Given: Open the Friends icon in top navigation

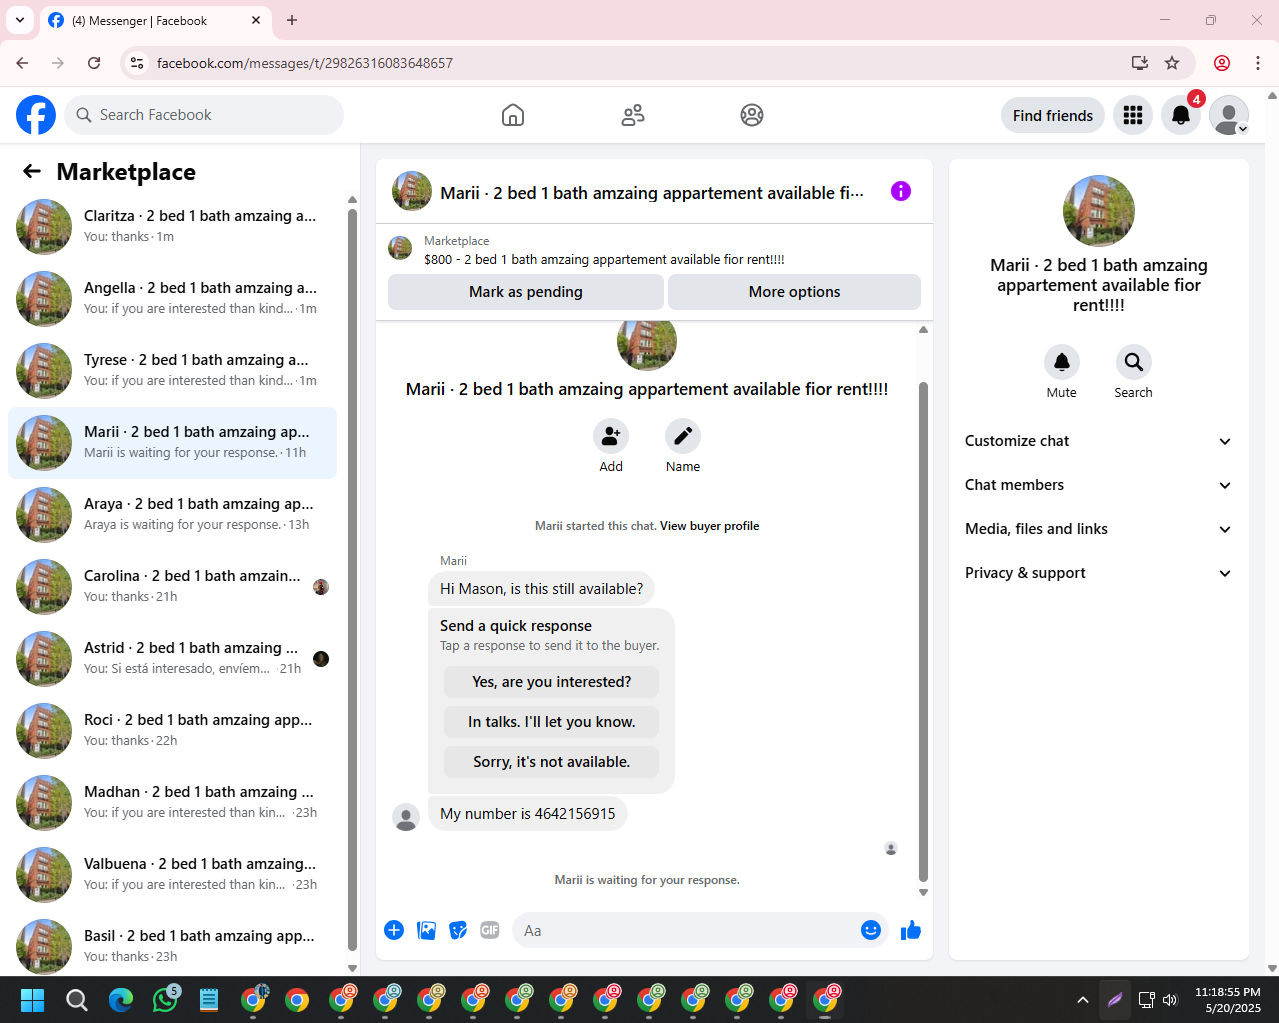Looking at the screenshot, I should coord(633,115).
